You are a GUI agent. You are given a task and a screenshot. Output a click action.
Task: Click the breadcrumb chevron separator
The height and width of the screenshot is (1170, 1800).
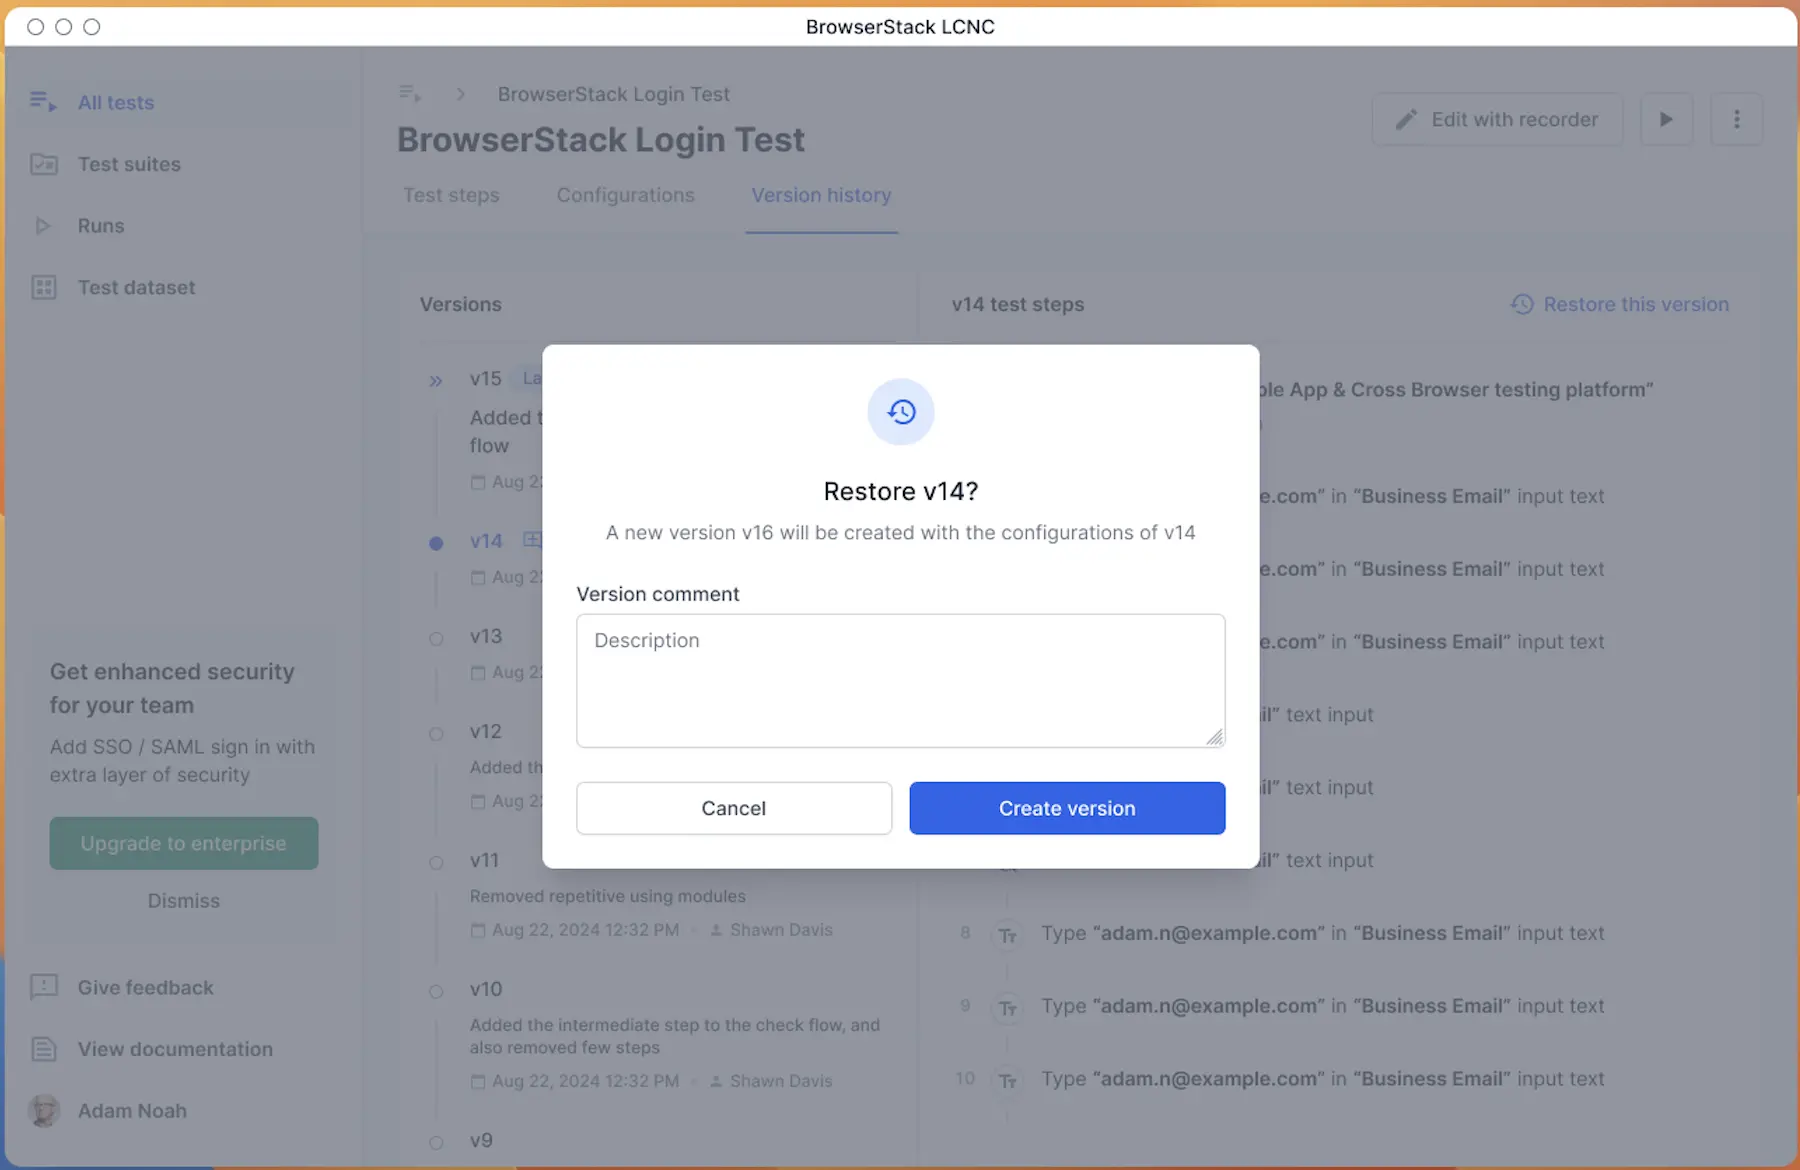[461, 94]
